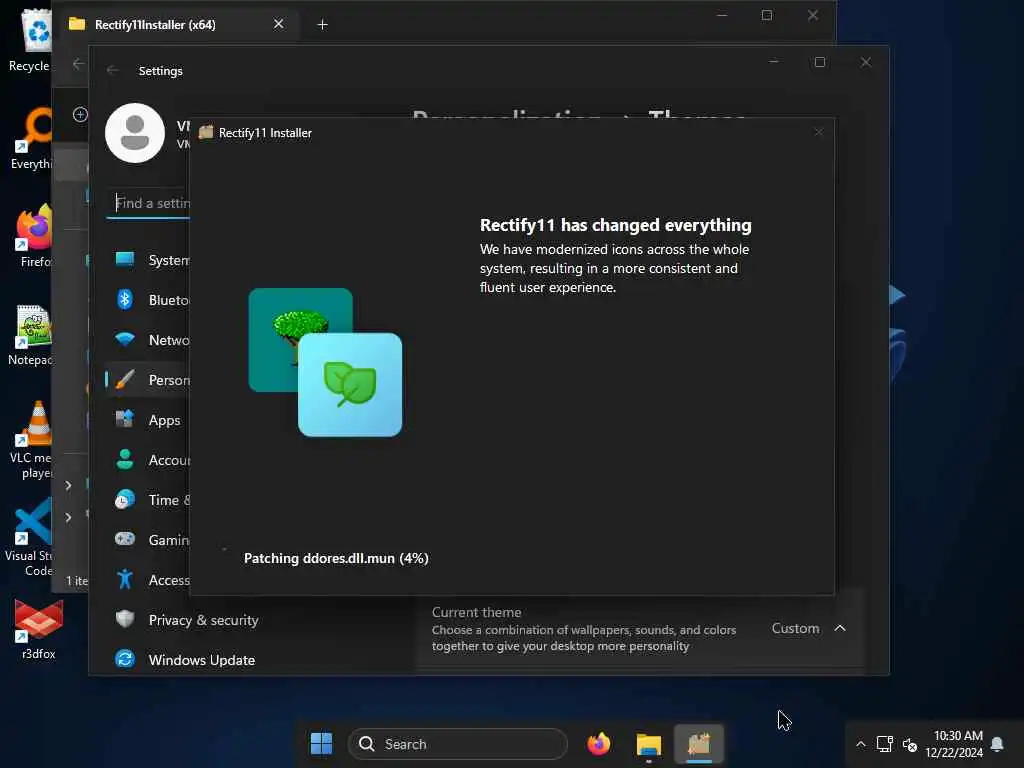Open the VLC media player shortcut
Viewport: 1024px width, 768px height.
[x=31, y=440]
